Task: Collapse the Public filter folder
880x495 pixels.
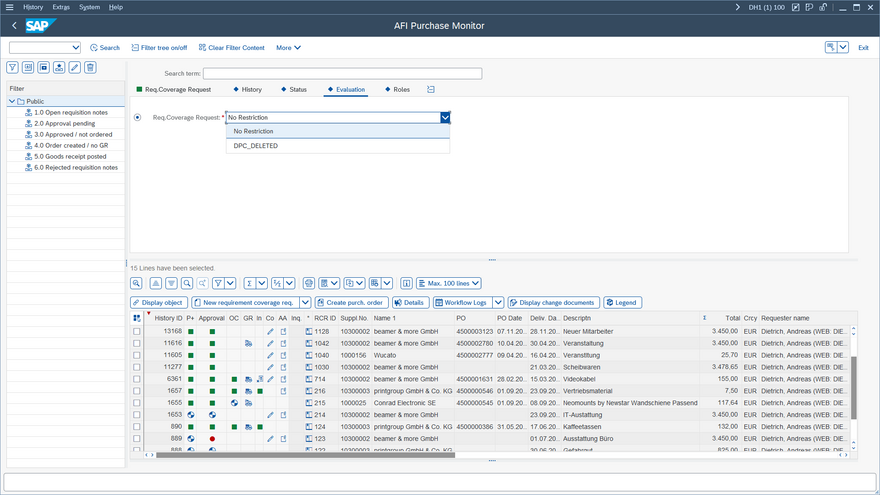Action: [x=11, y=101]
